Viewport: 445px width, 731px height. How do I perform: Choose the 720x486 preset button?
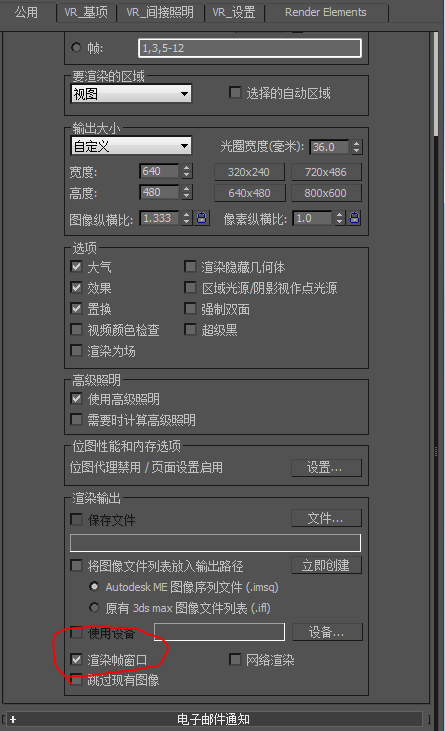[x=326, y=172]
